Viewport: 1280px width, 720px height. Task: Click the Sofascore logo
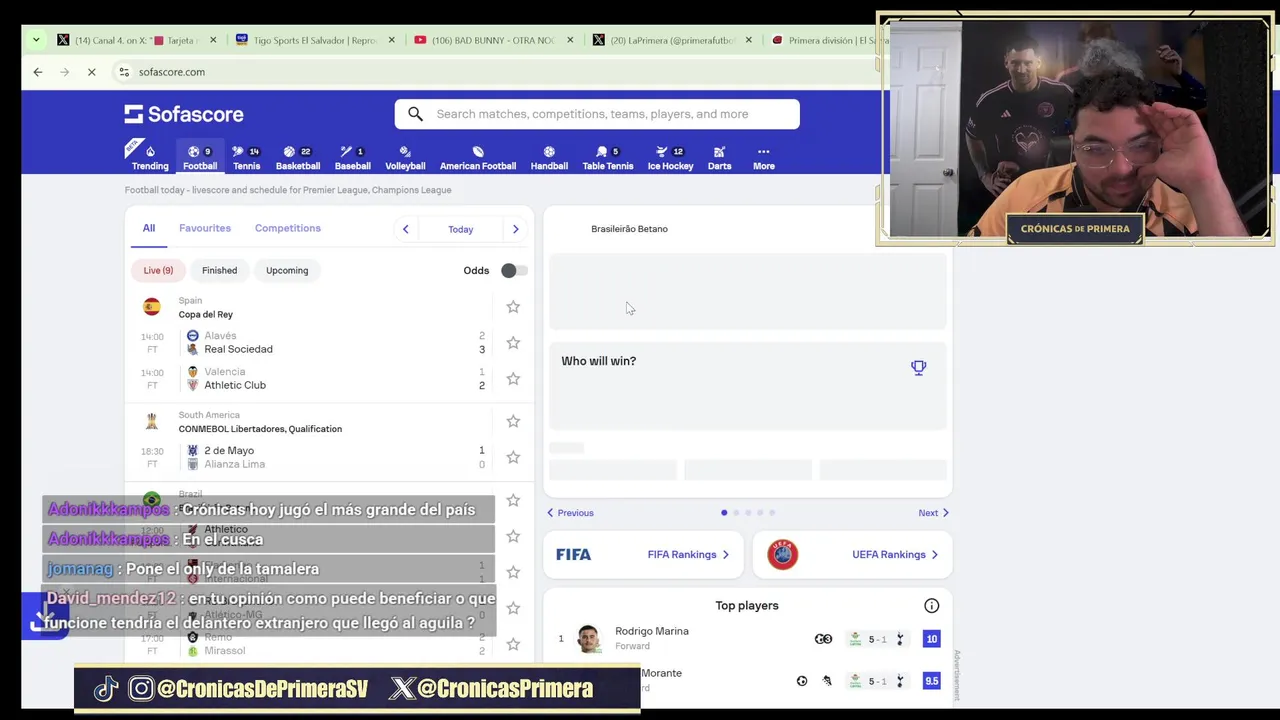pos(184,114)
